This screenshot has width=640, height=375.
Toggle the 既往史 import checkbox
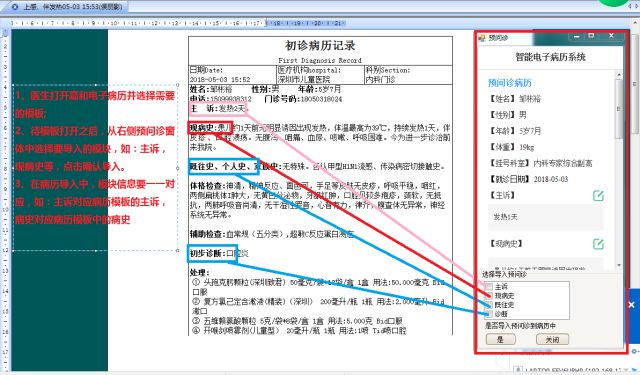[489, 305]
